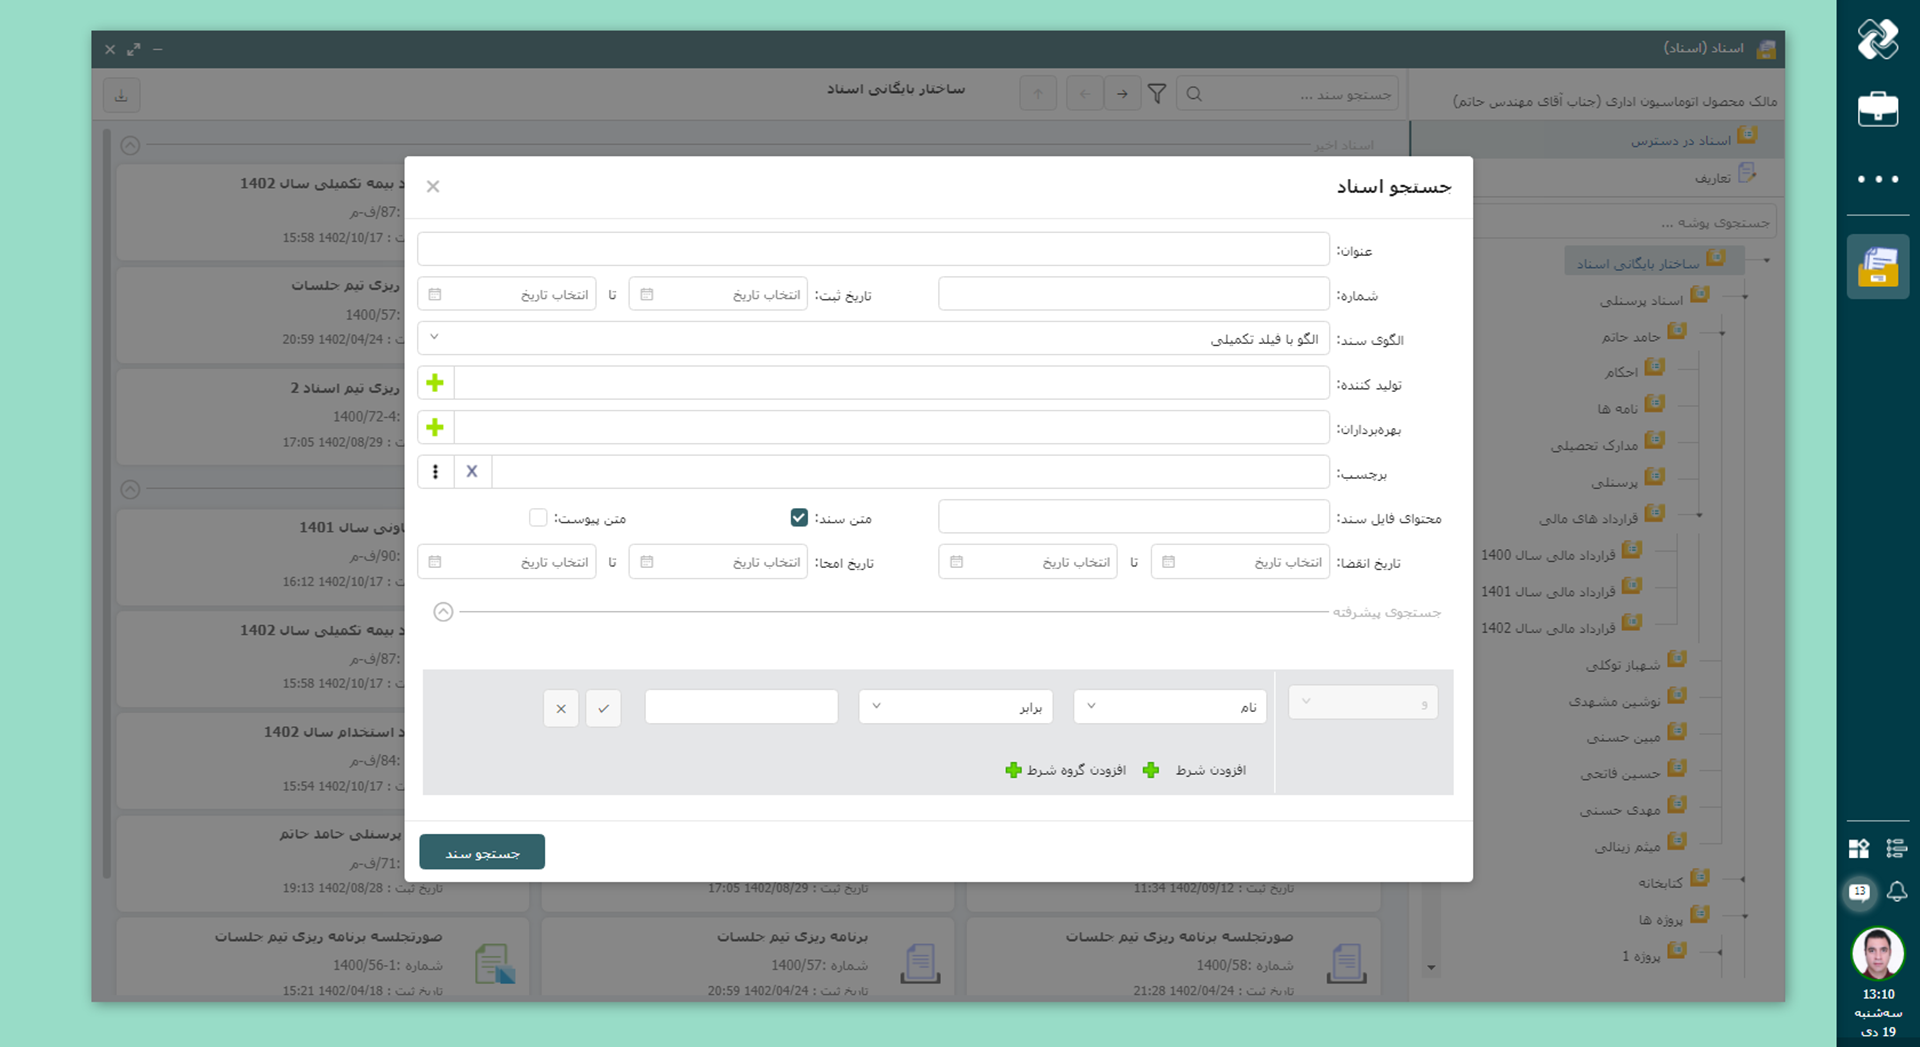Viewport: 1920px width, 1047px height.
Task: Open the الگوی سند dropdown
Action: point(872,339)
